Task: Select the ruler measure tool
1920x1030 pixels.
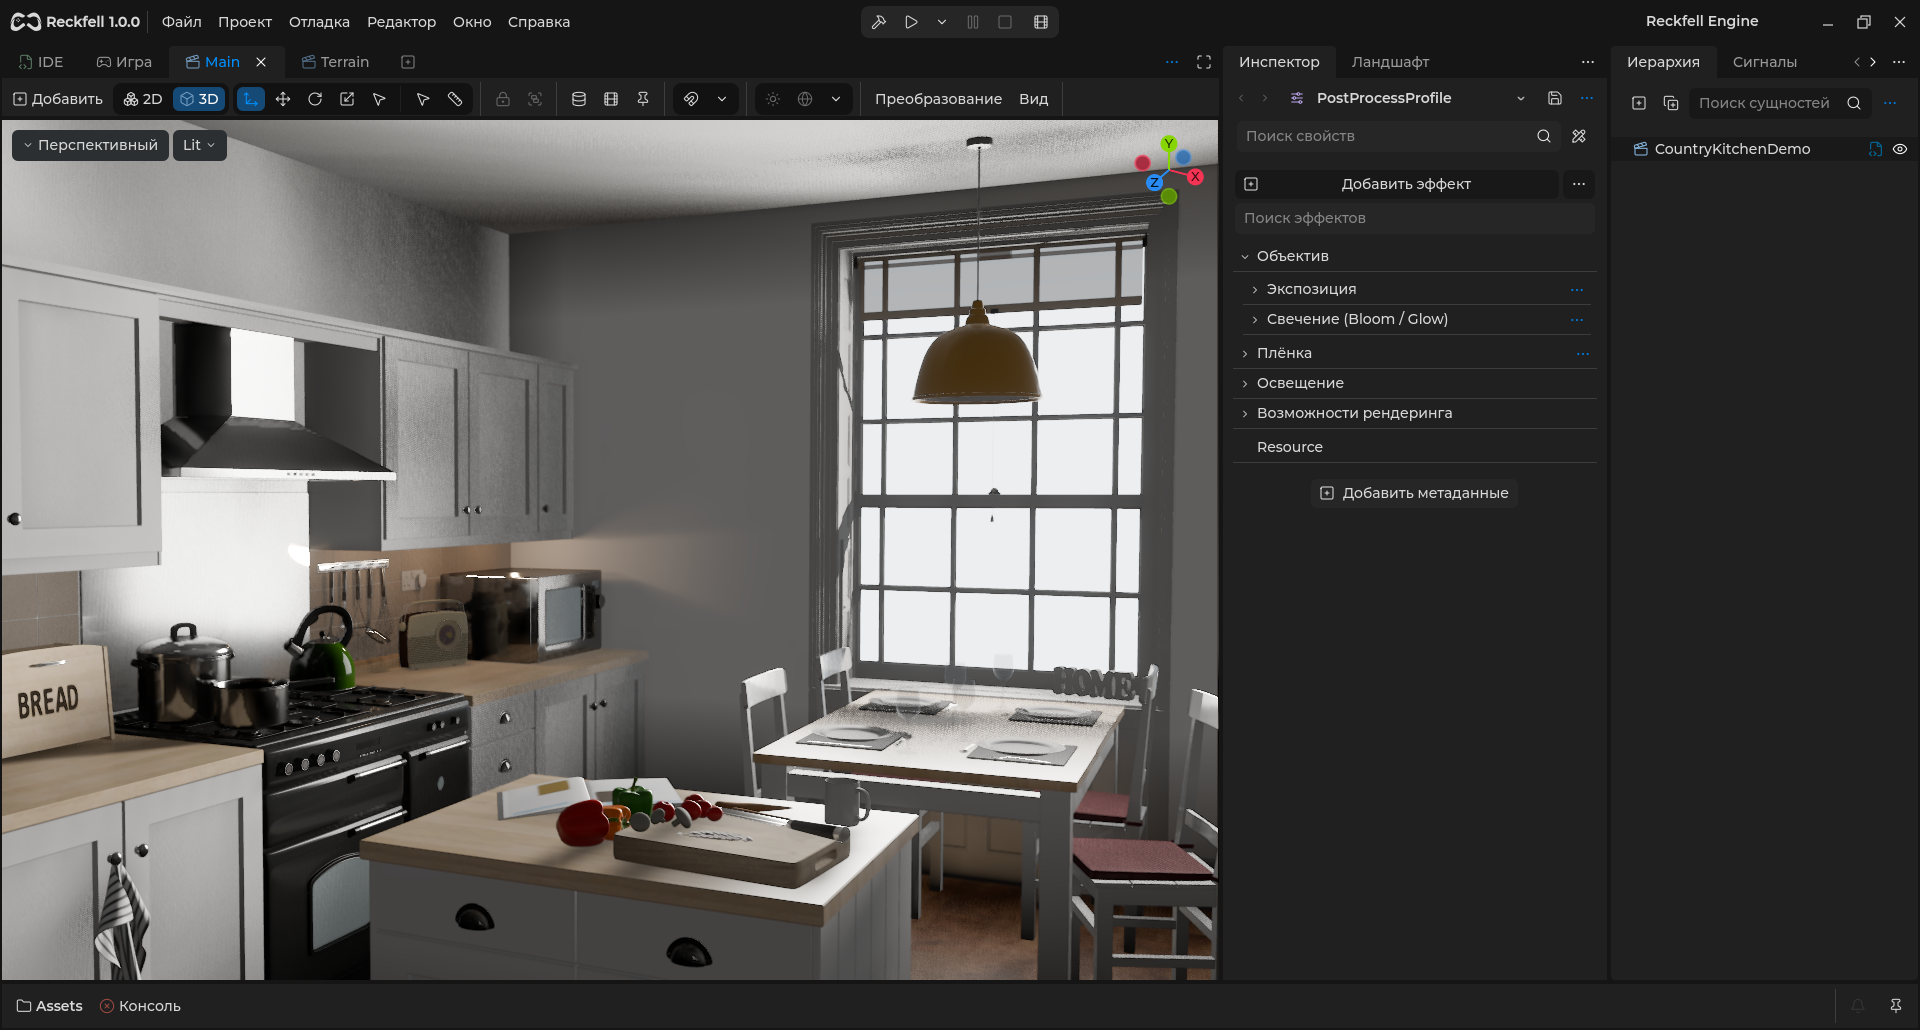Action: click(x=455, y=99)
